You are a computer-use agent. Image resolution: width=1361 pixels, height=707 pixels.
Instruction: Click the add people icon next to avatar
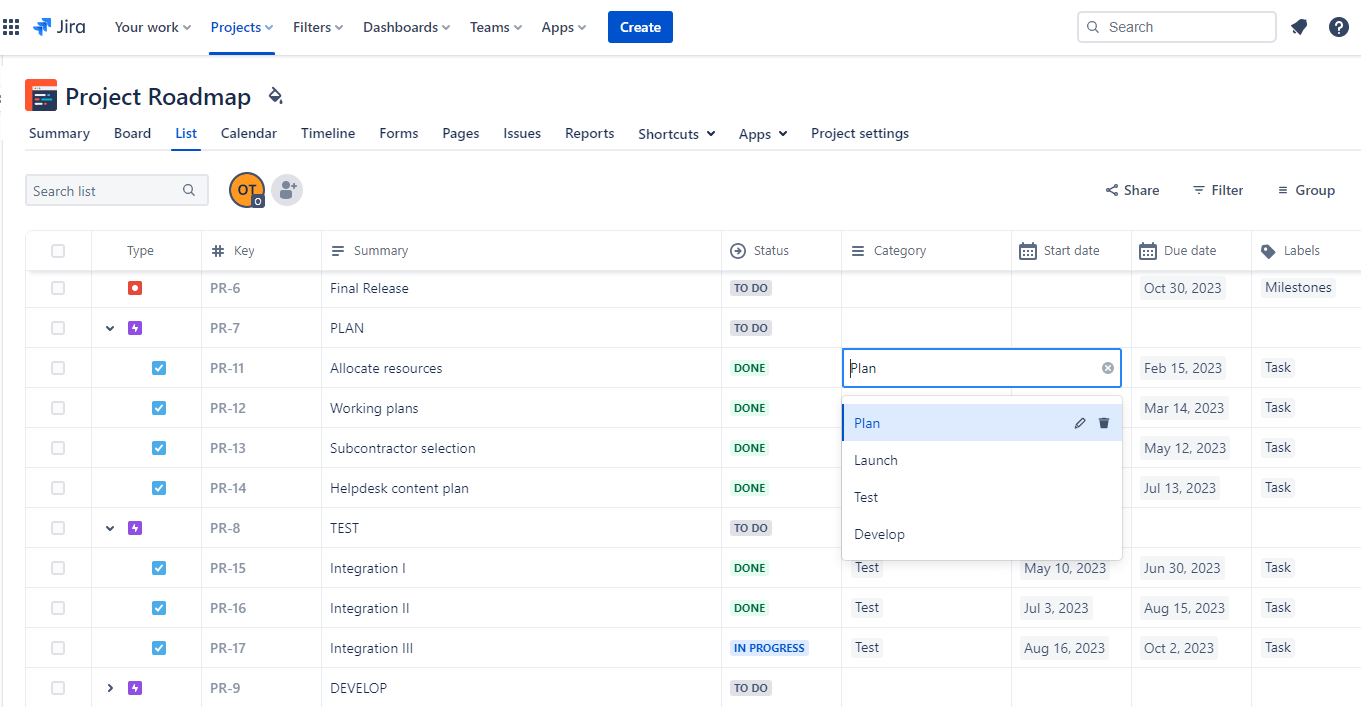click(x=287, y=189)
